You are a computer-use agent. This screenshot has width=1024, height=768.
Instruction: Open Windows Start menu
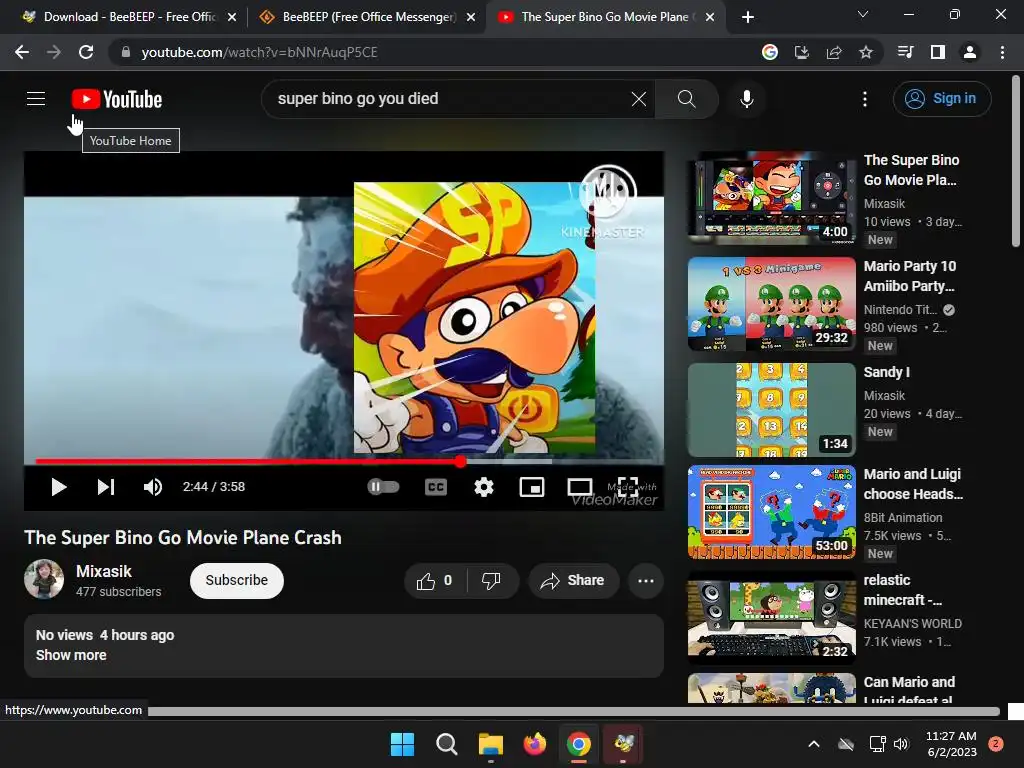(x=402, y=744)
